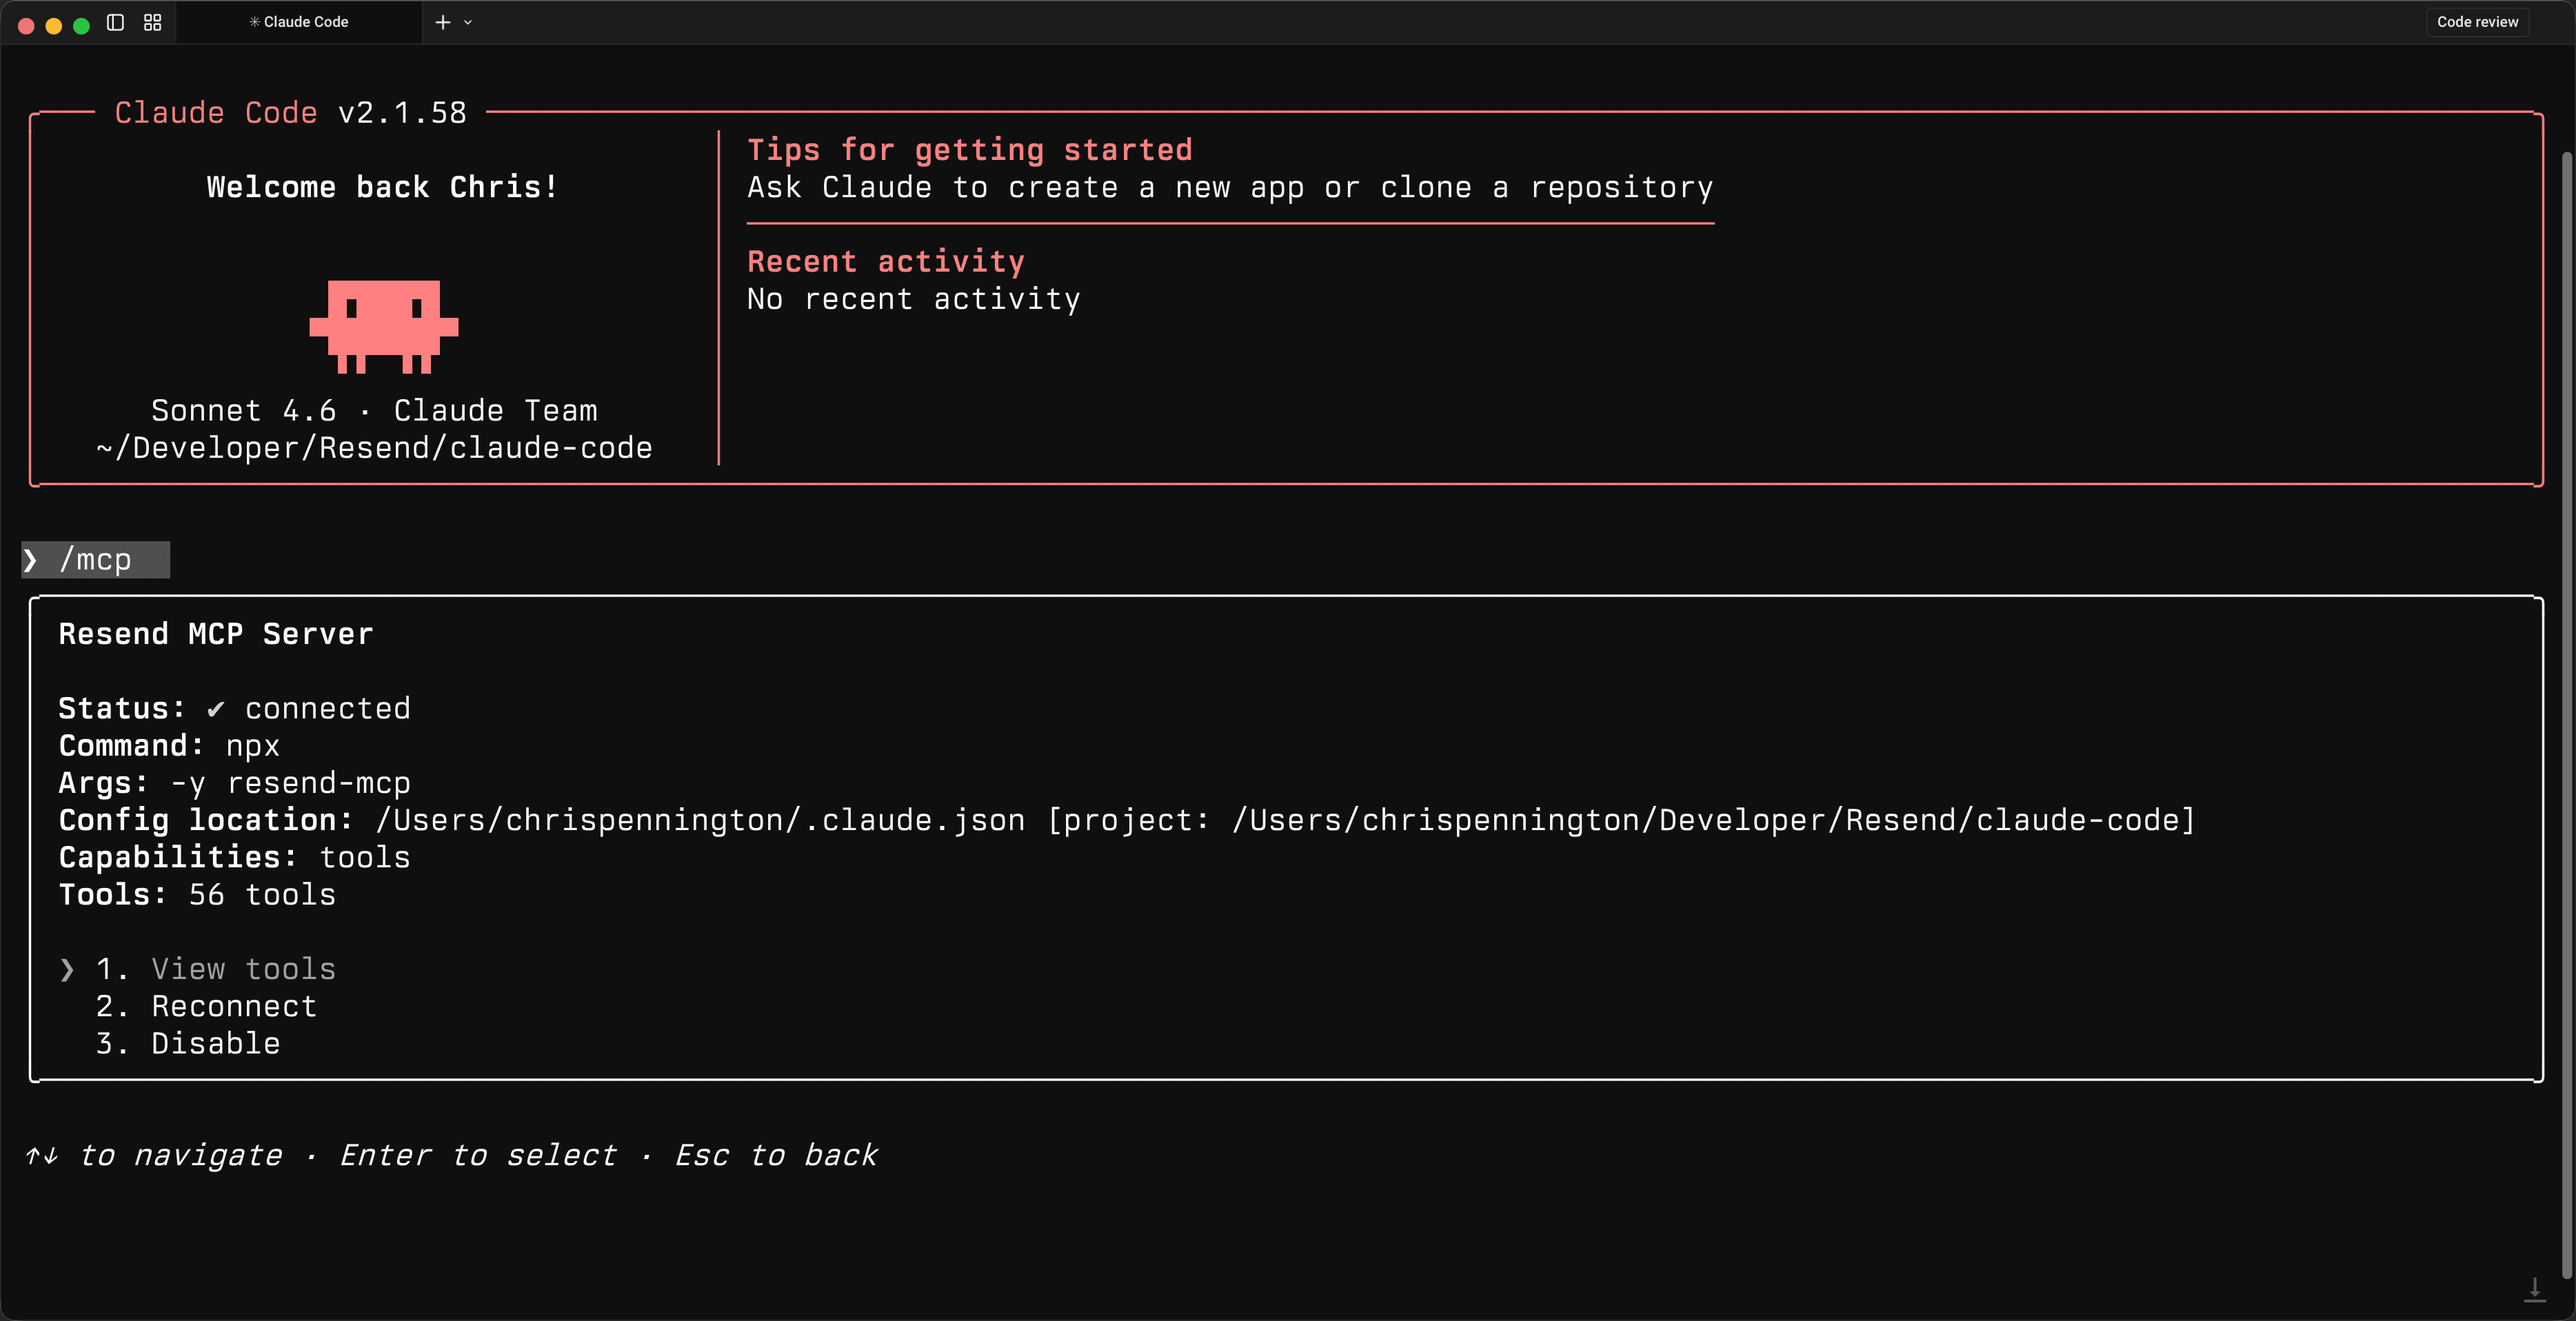Screen dimensions: 2576x1321
Task: Click the /mcp command badge
Action: pyautogui.click(x=95, y=560)
